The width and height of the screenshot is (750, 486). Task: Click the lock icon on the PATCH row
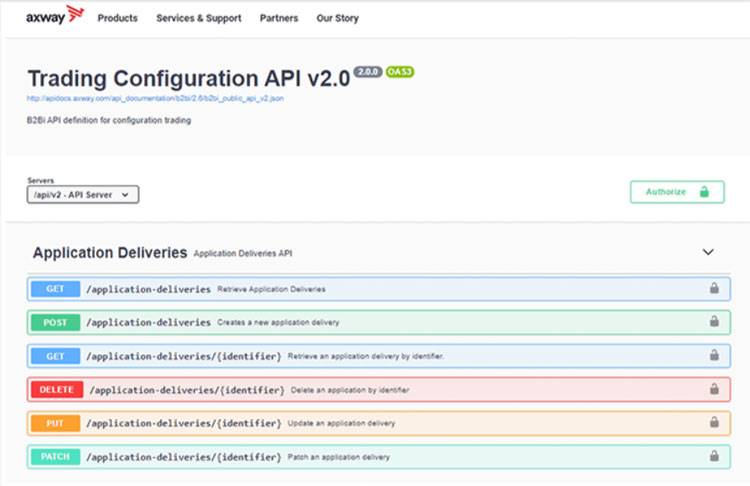(714, 456)
